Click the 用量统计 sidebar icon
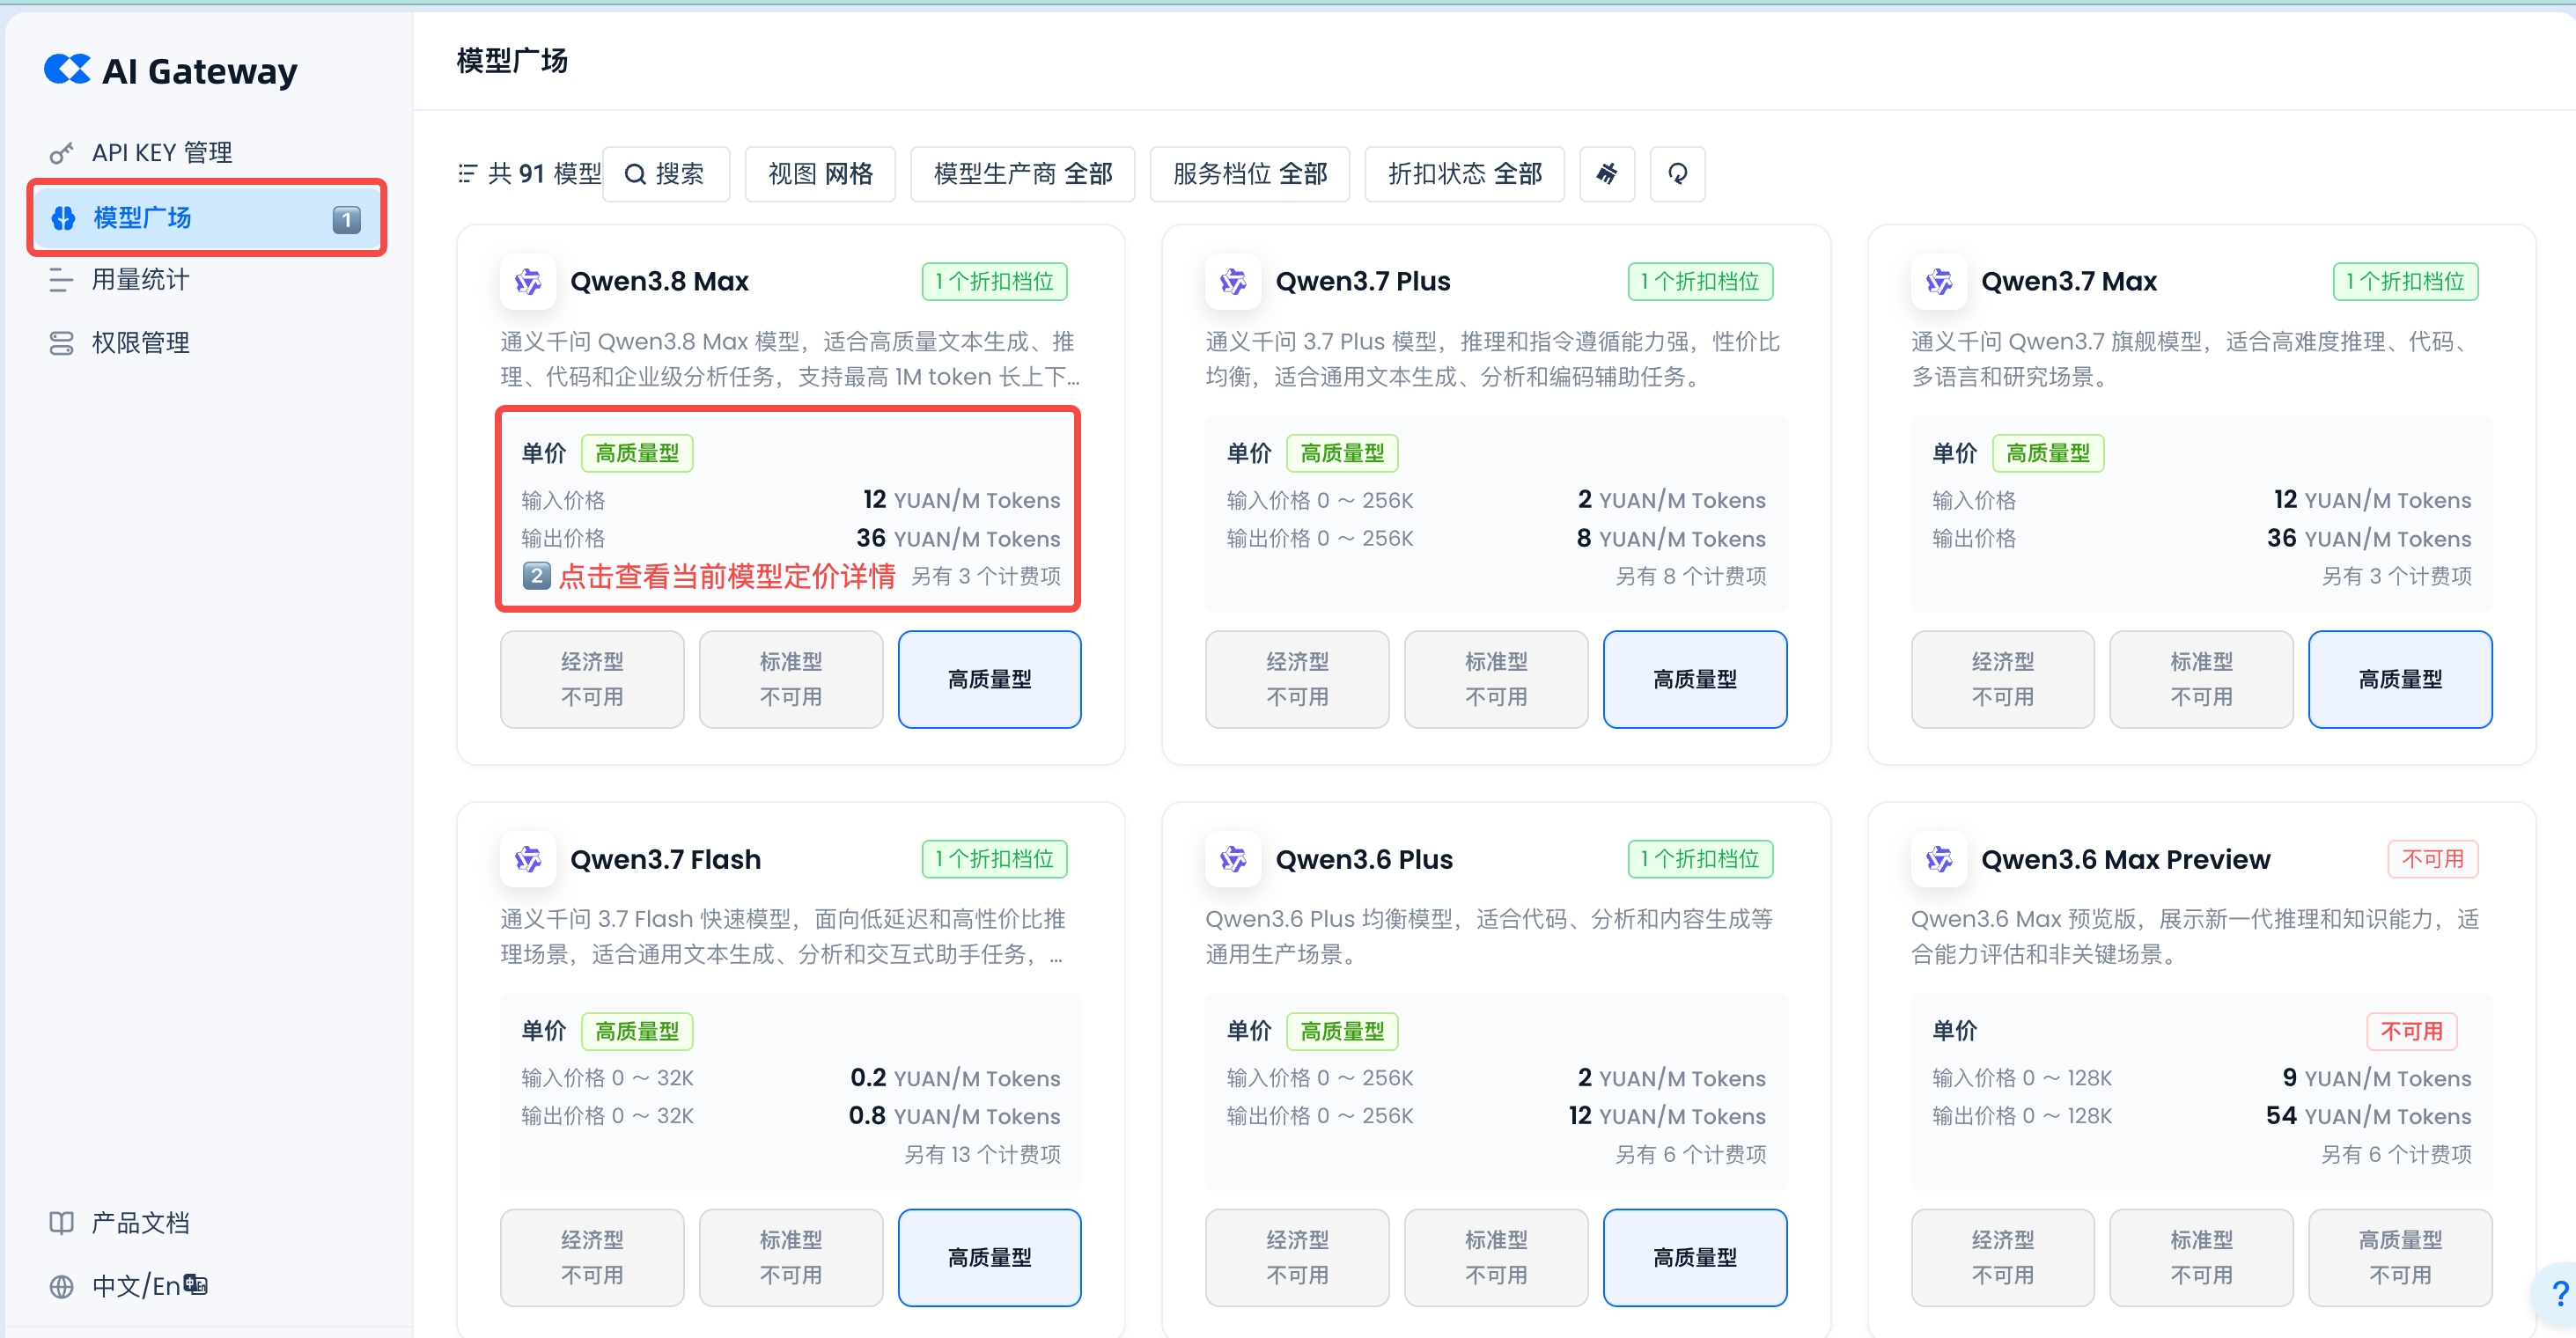The image size is (2576, 1338). [61, 280]
